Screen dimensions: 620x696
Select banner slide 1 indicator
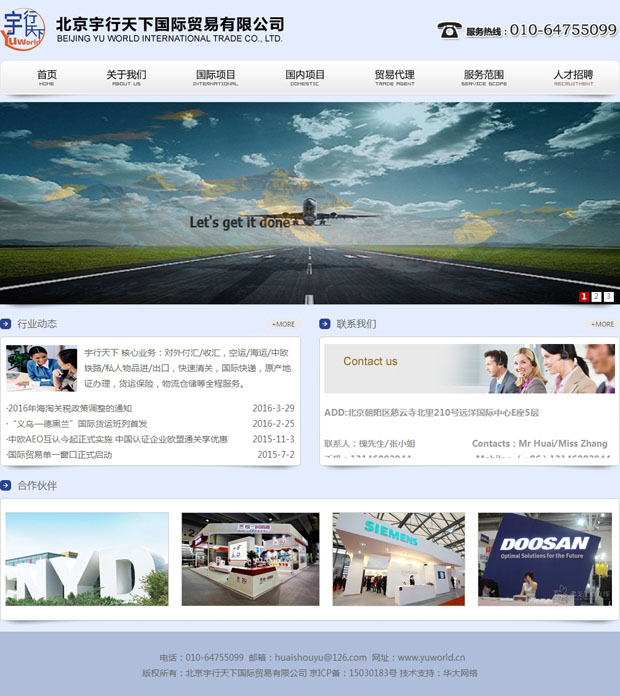(584, 297)
